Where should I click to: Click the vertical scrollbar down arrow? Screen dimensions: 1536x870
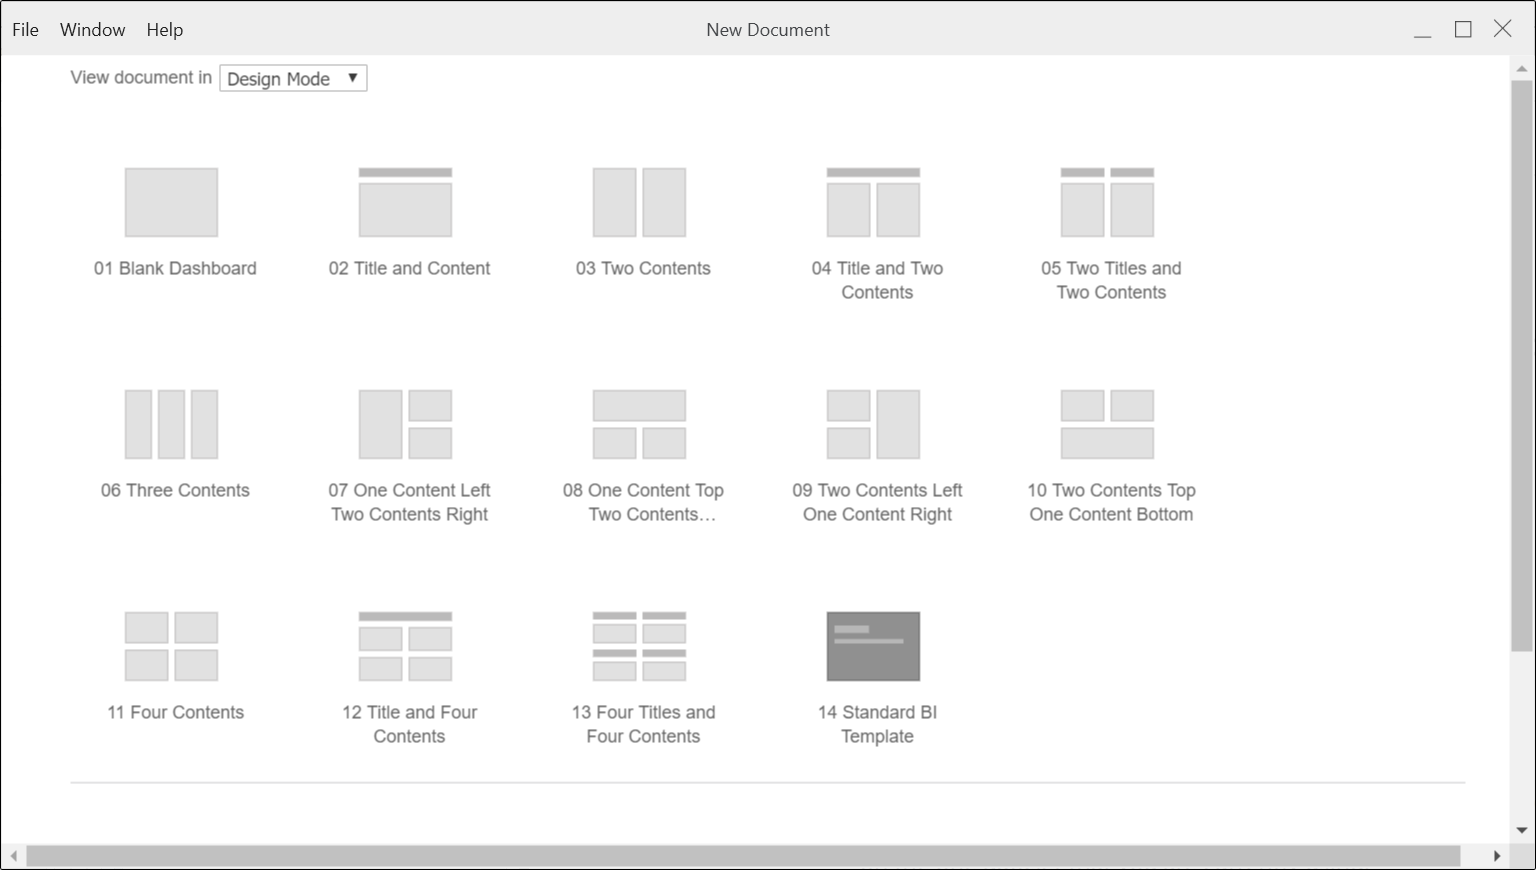1522,830
